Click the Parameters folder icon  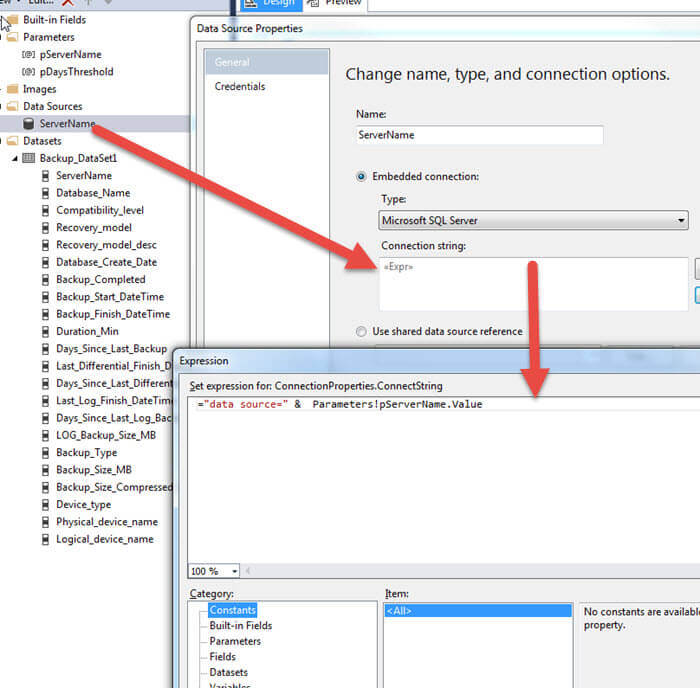click(13, 37)
